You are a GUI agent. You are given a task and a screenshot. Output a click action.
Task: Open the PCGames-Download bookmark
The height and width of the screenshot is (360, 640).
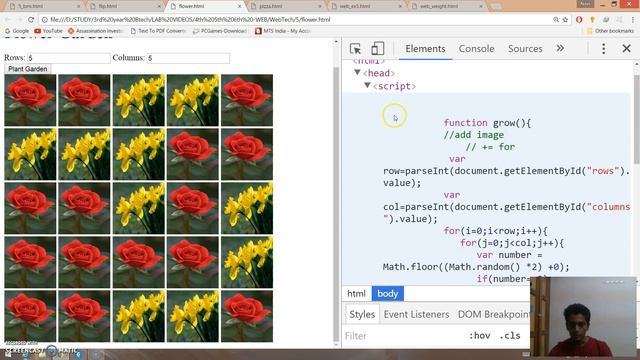coord(220,31)
